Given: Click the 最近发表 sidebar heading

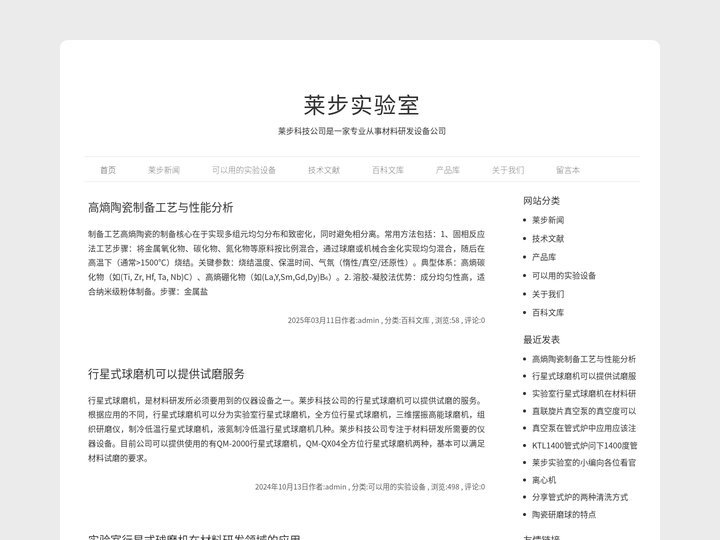Looking at the screenshot, I should 541,339.
